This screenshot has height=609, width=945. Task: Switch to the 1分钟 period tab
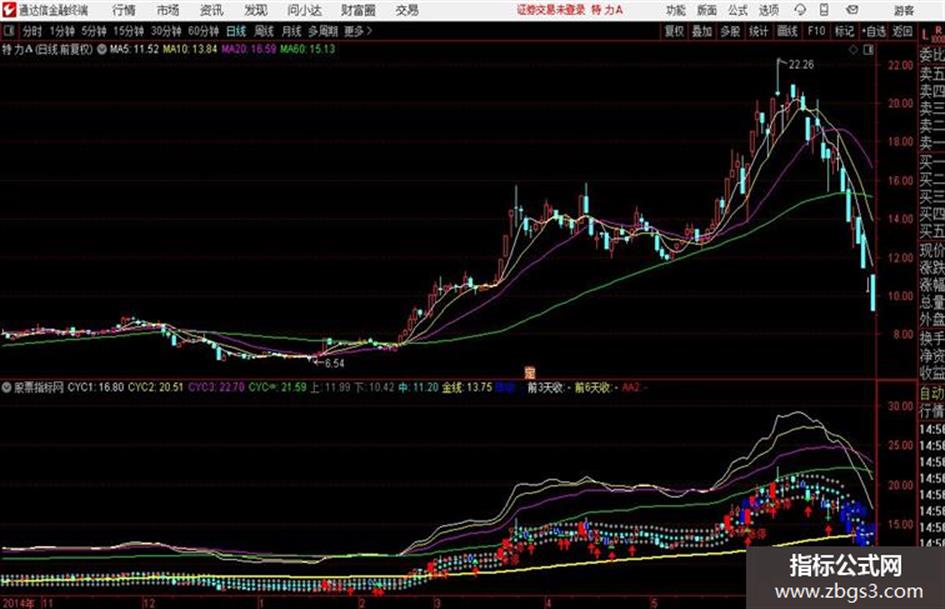pyautogui.click(x=62, y=31)
